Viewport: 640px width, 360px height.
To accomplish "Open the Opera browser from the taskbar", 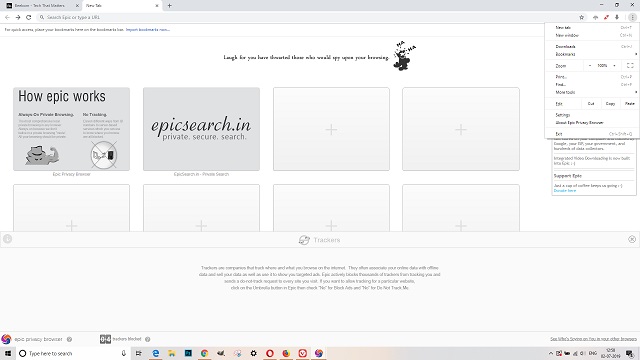I will pos(270,353).
